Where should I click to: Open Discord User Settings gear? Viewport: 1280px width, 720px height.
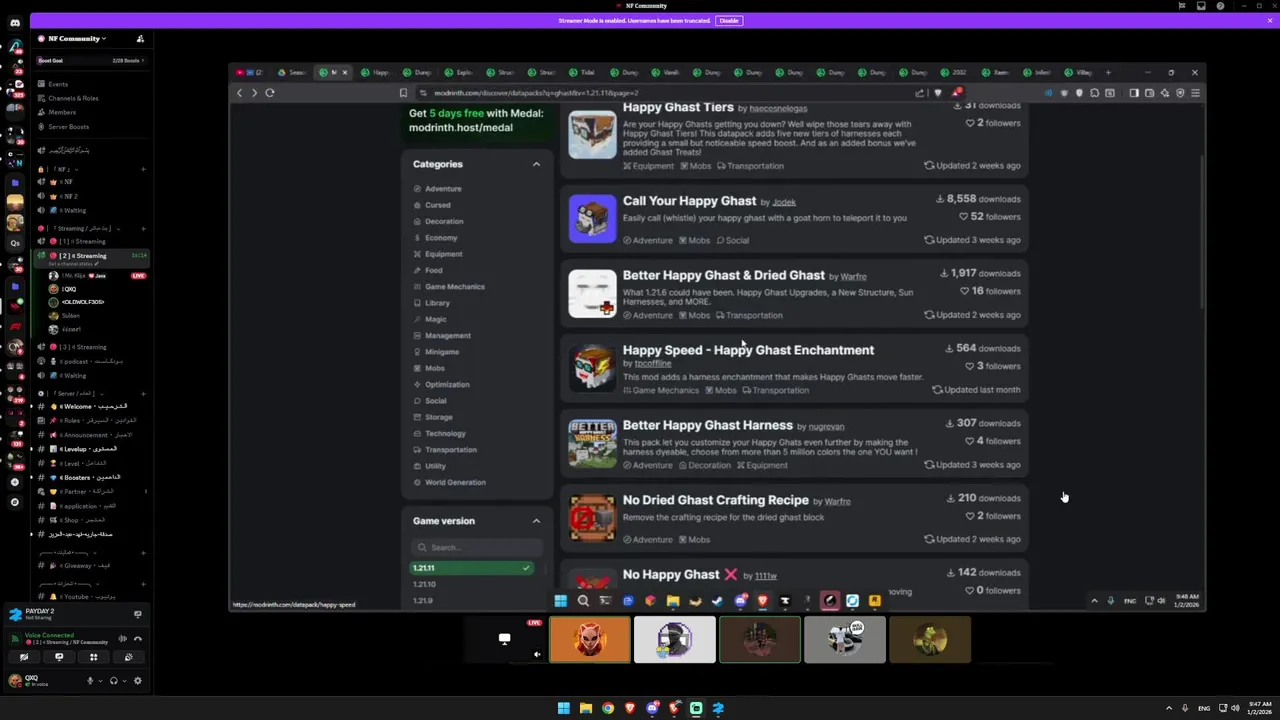click(x=138, y=681)
